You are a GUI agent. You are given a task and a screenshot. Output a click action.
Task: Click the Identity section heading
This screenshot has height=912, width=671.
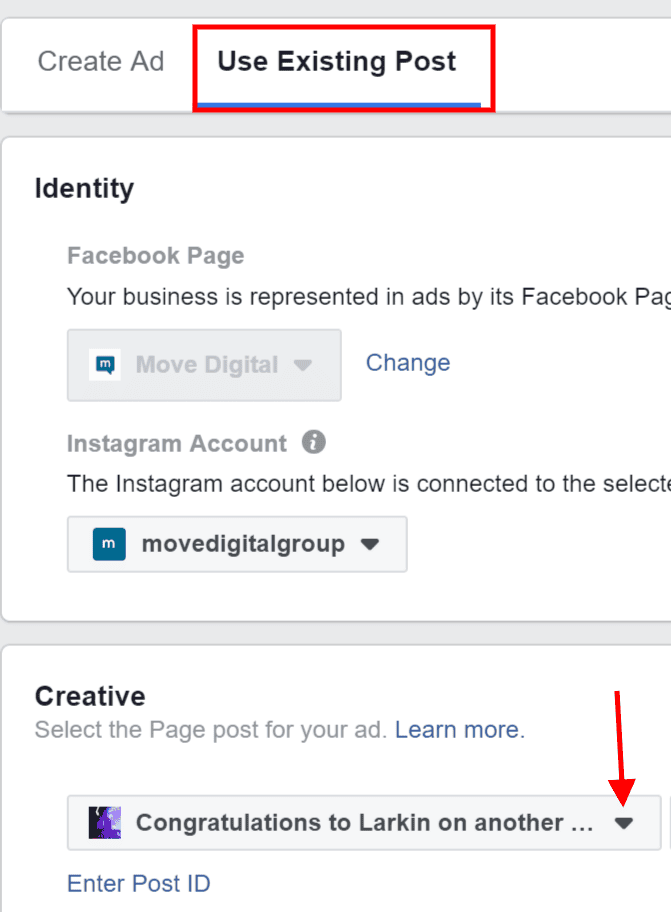click(84, 188)
